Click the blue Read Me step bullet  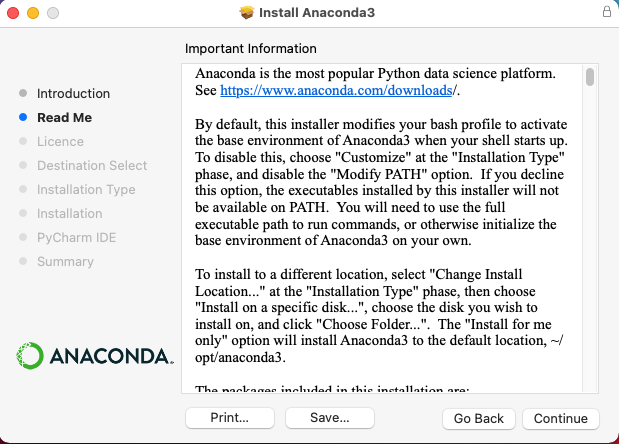(23, 117)
